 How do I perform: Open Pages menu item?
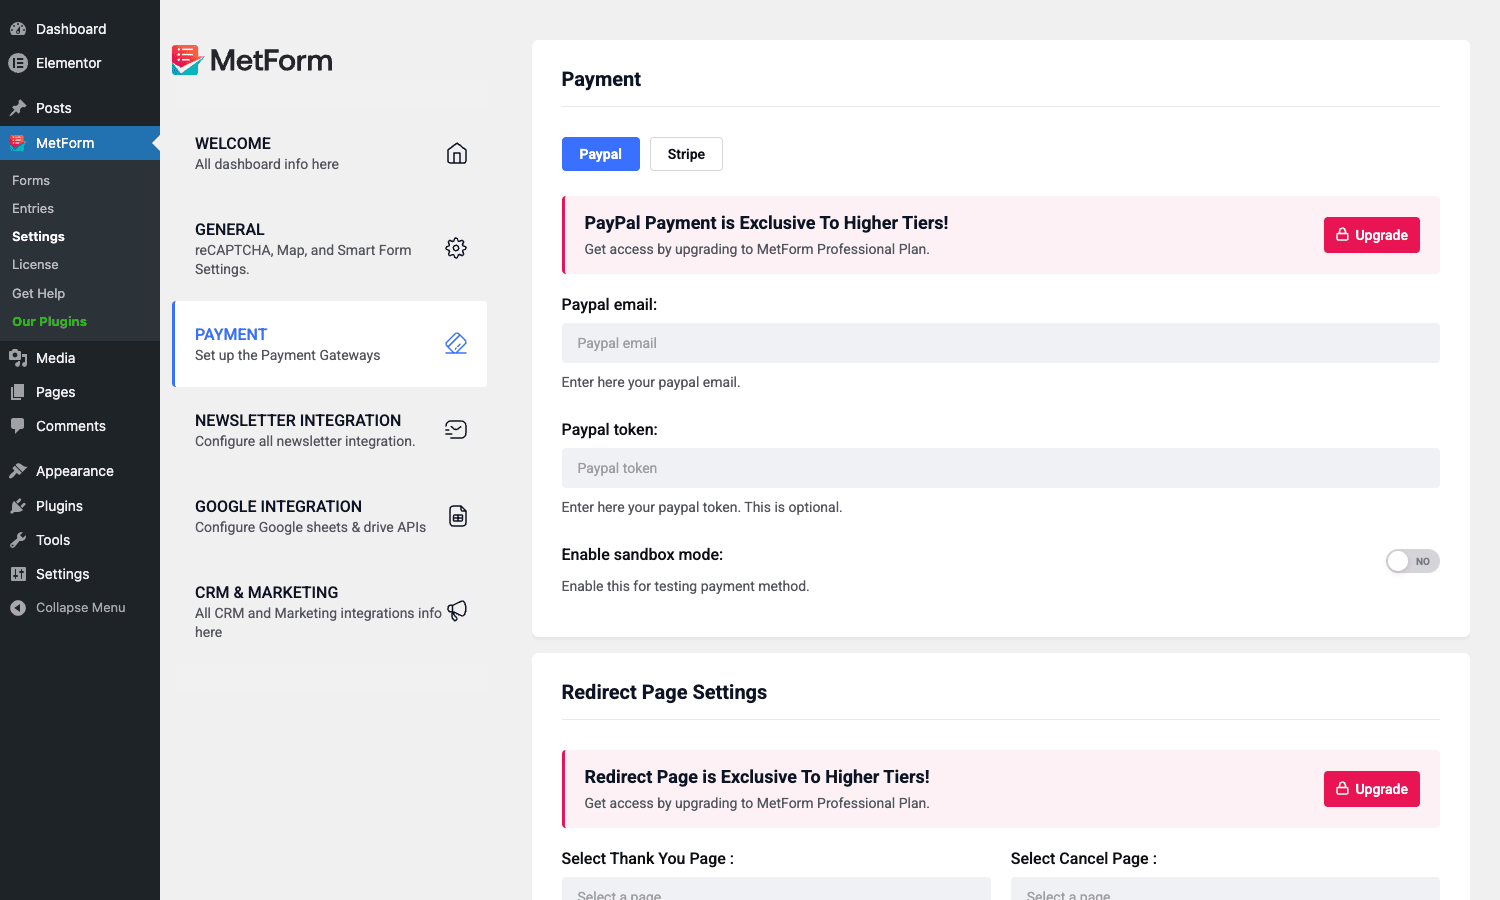point(80,392)
